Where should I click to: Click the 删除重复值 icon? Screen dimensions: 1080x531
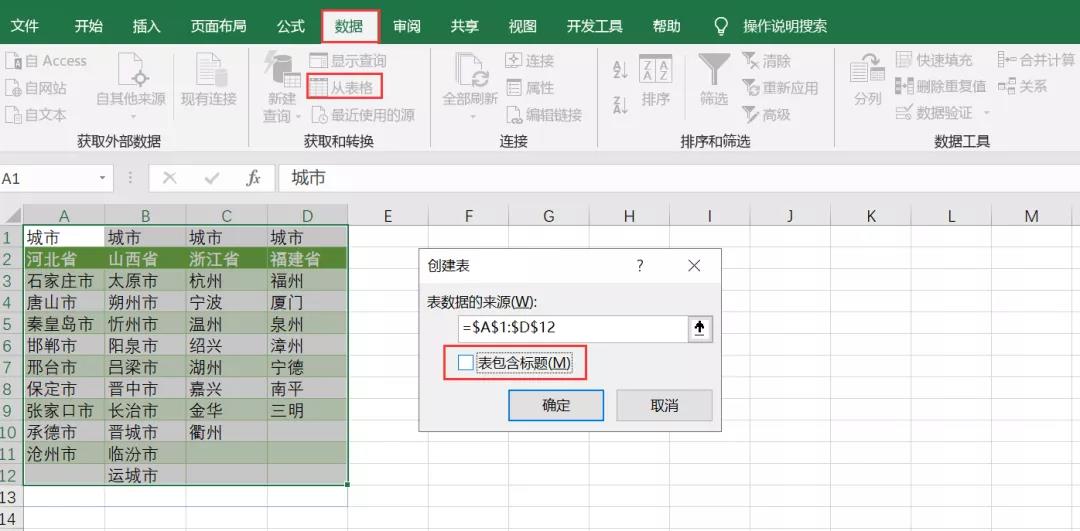click(x=904, y=86)
